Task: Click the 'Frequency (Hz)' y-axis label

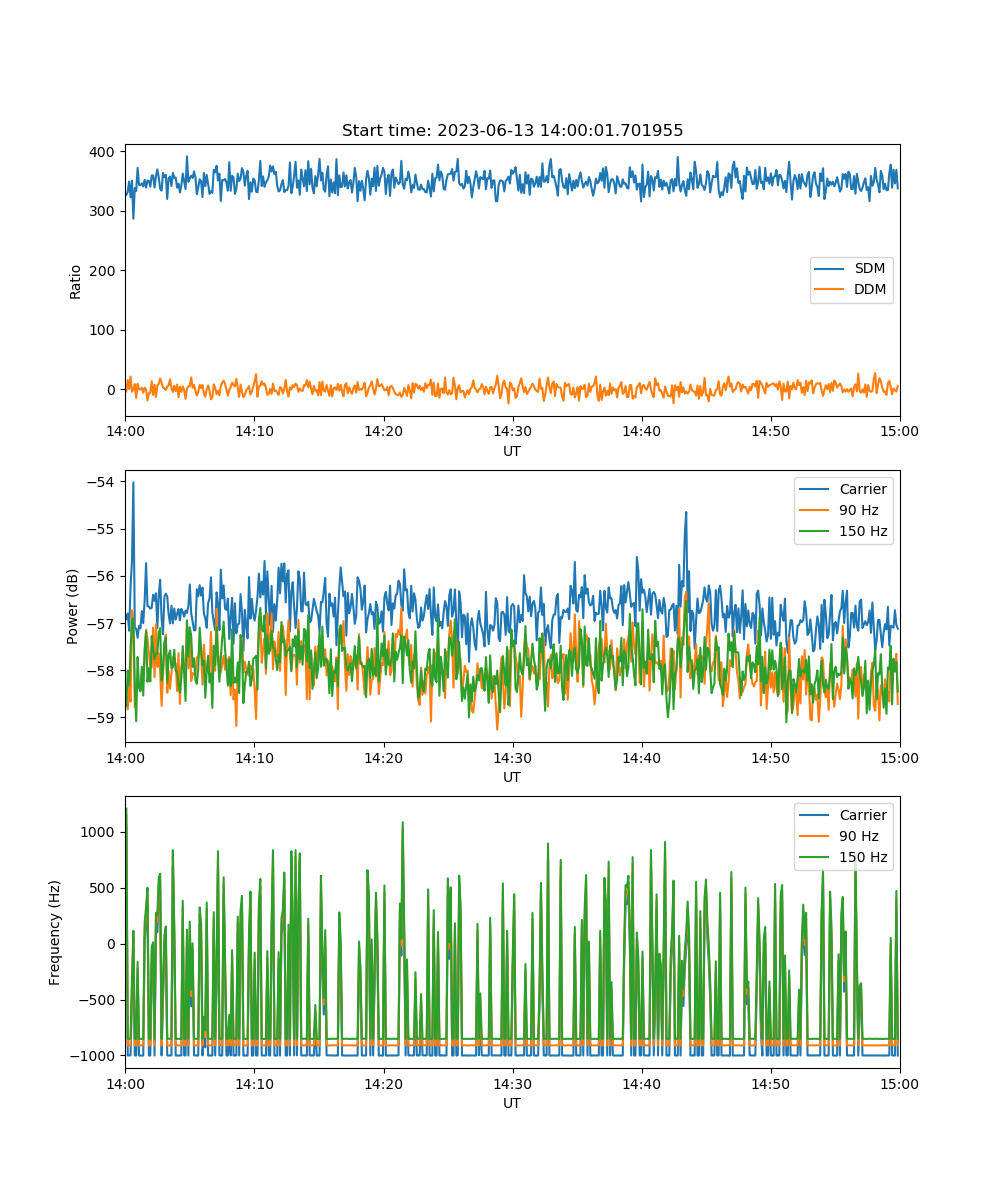Action: pyautogui.click(x=55, y=932)
